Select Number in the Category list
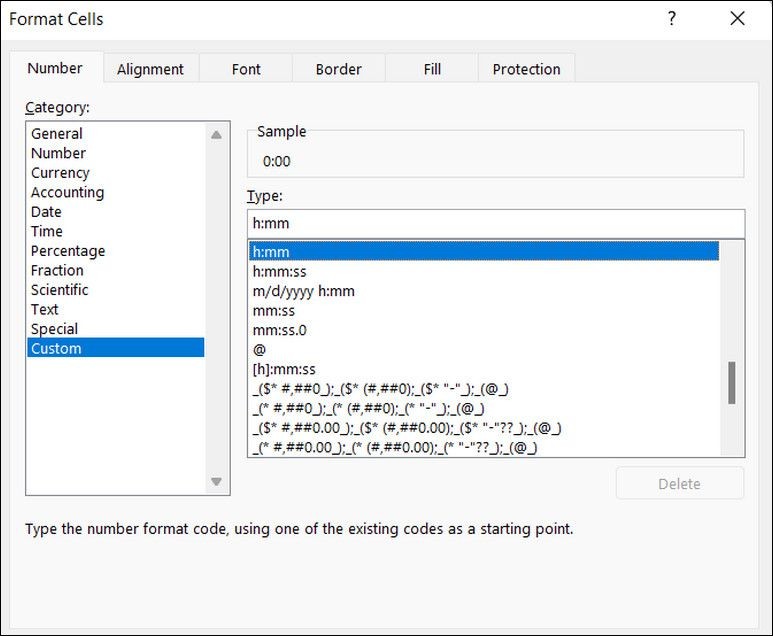 (x=116, y=153)
